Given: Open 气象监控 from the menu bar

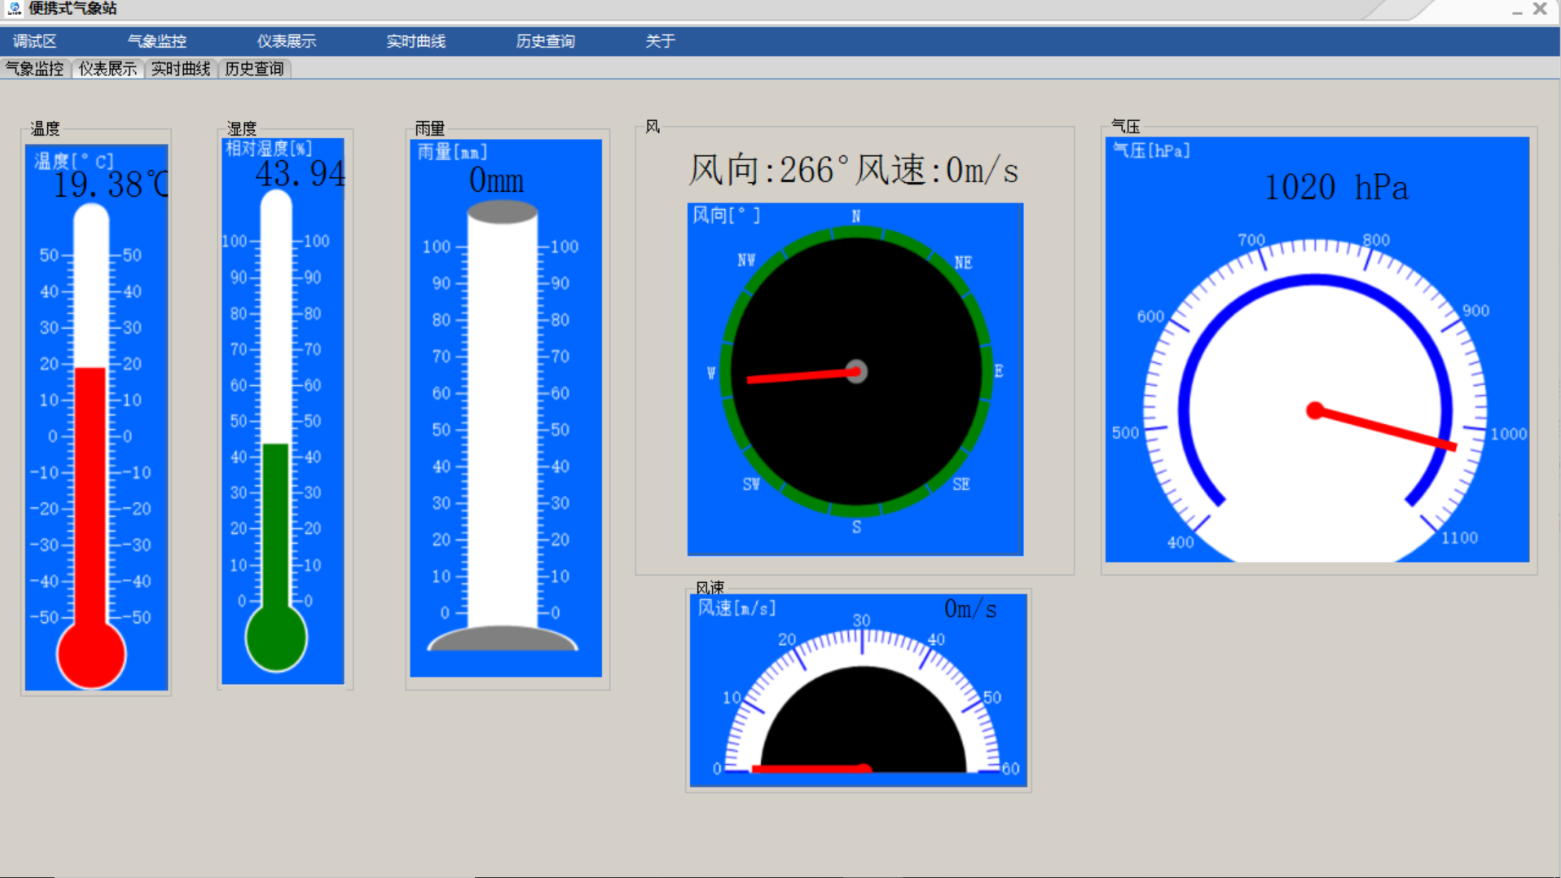Looking at the screenshot, I should [155, 41].
